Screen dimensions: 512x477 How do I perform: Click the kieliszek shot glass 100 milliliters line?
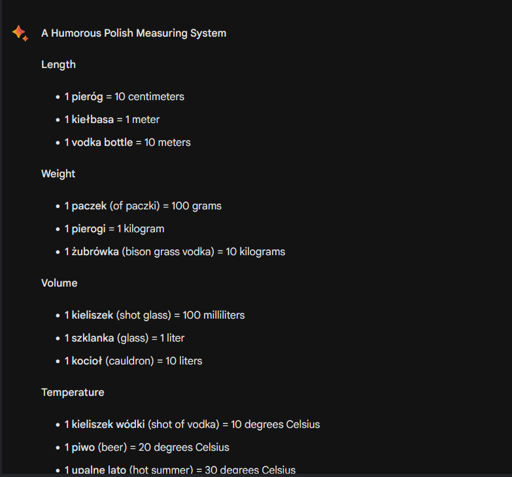point(155,315)
